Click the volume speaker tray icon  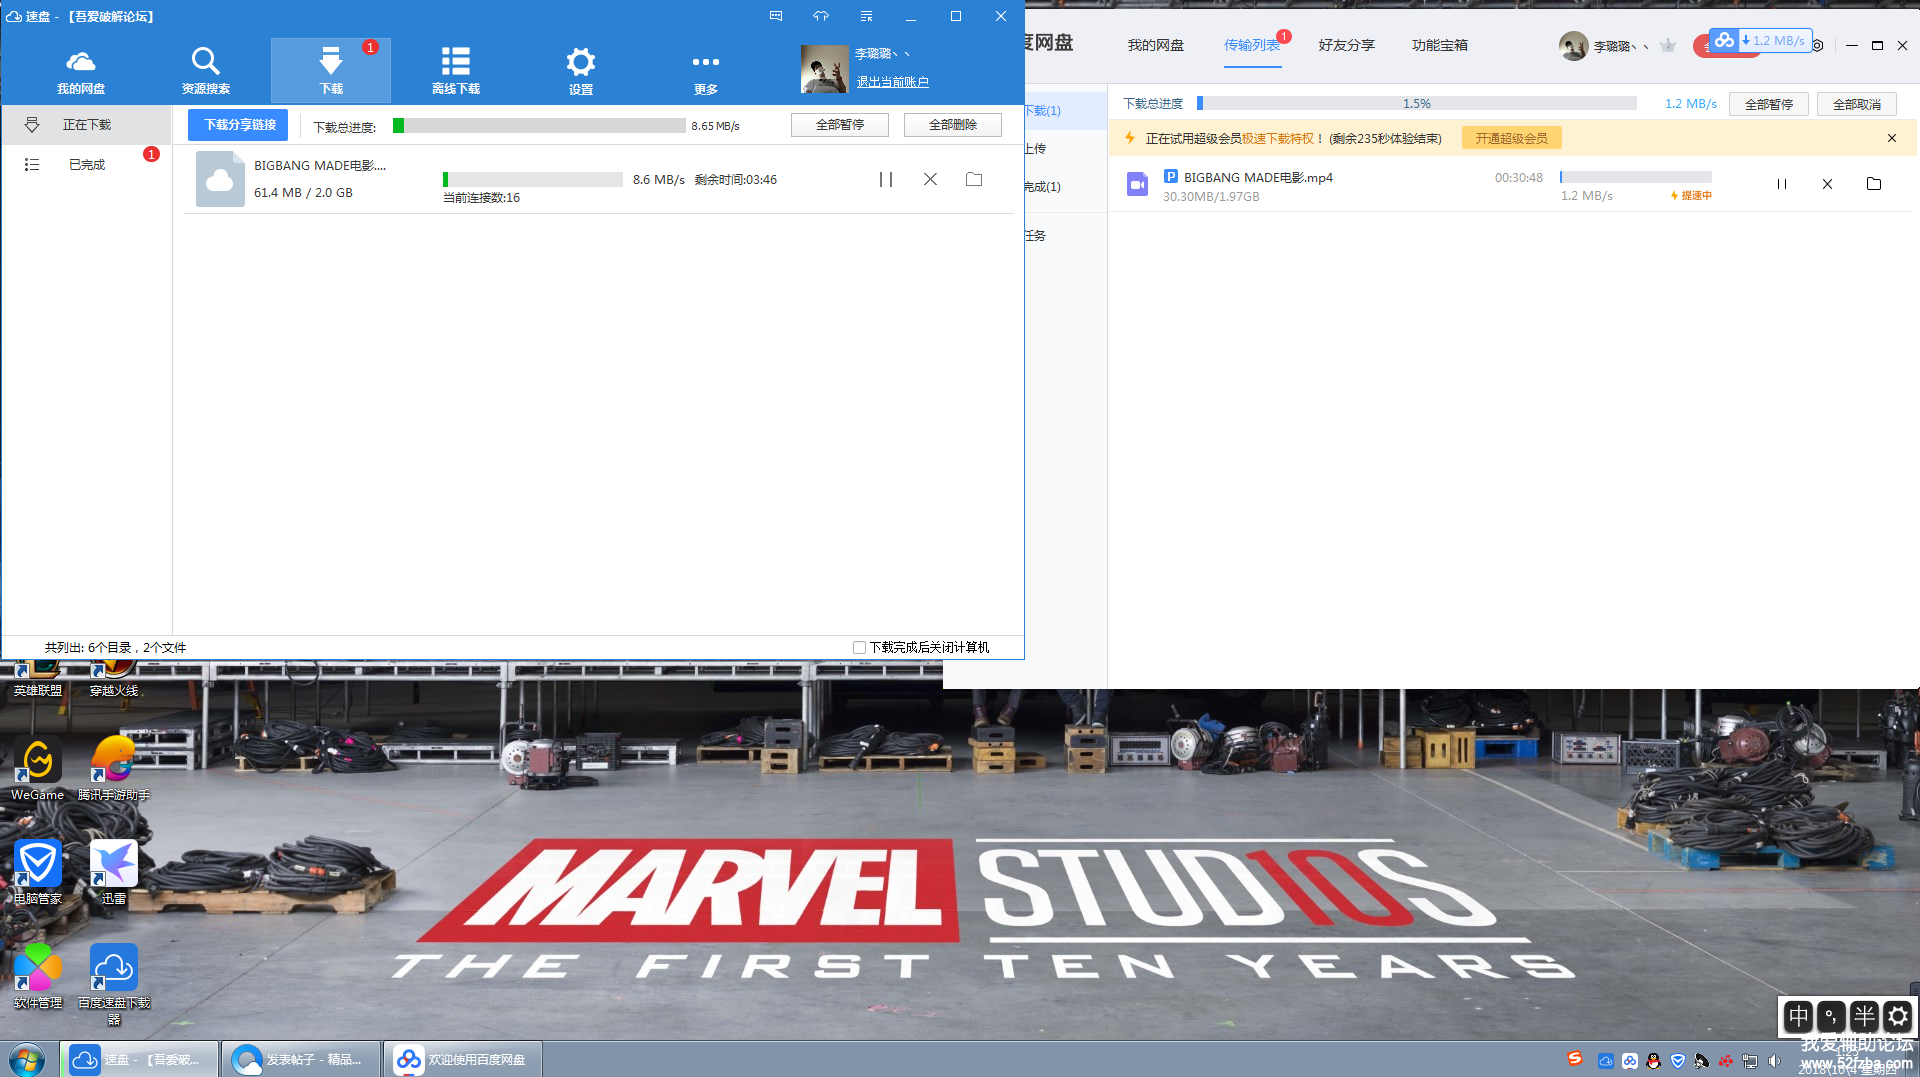coord(1774,1061)
